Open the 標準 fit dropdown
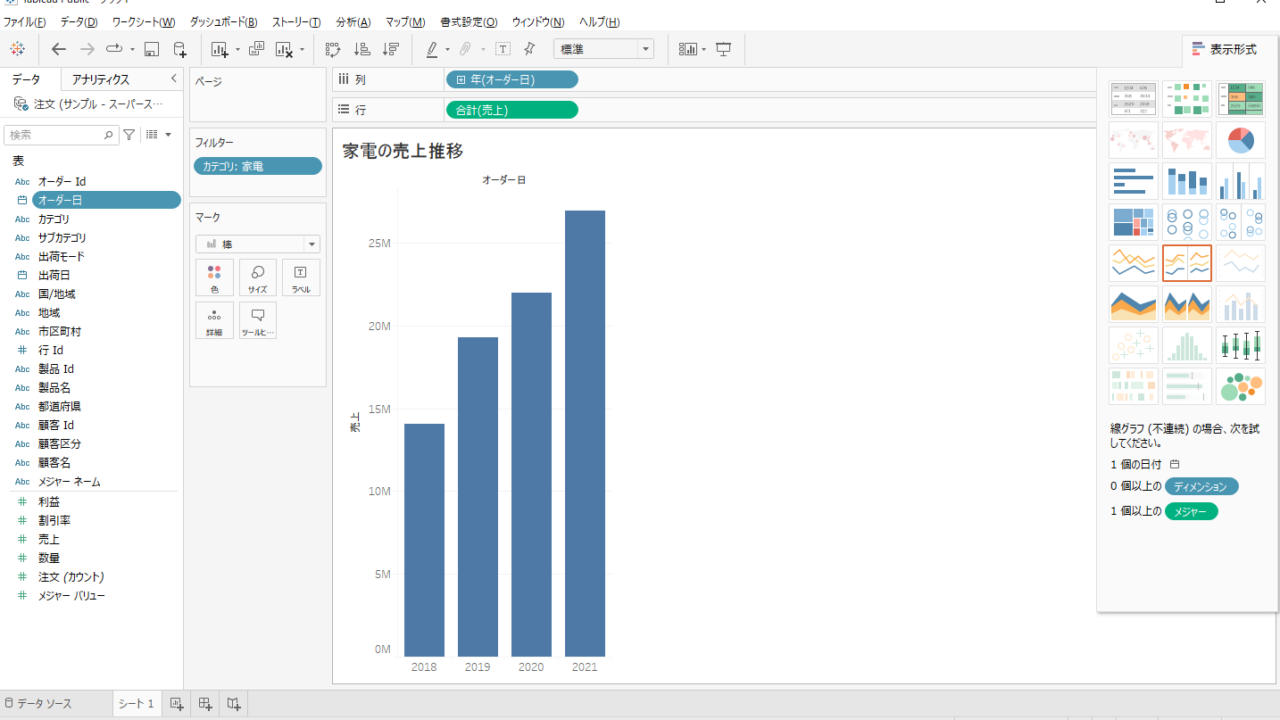The height and width of the screenshot is (720, 1280). point(604,49)
